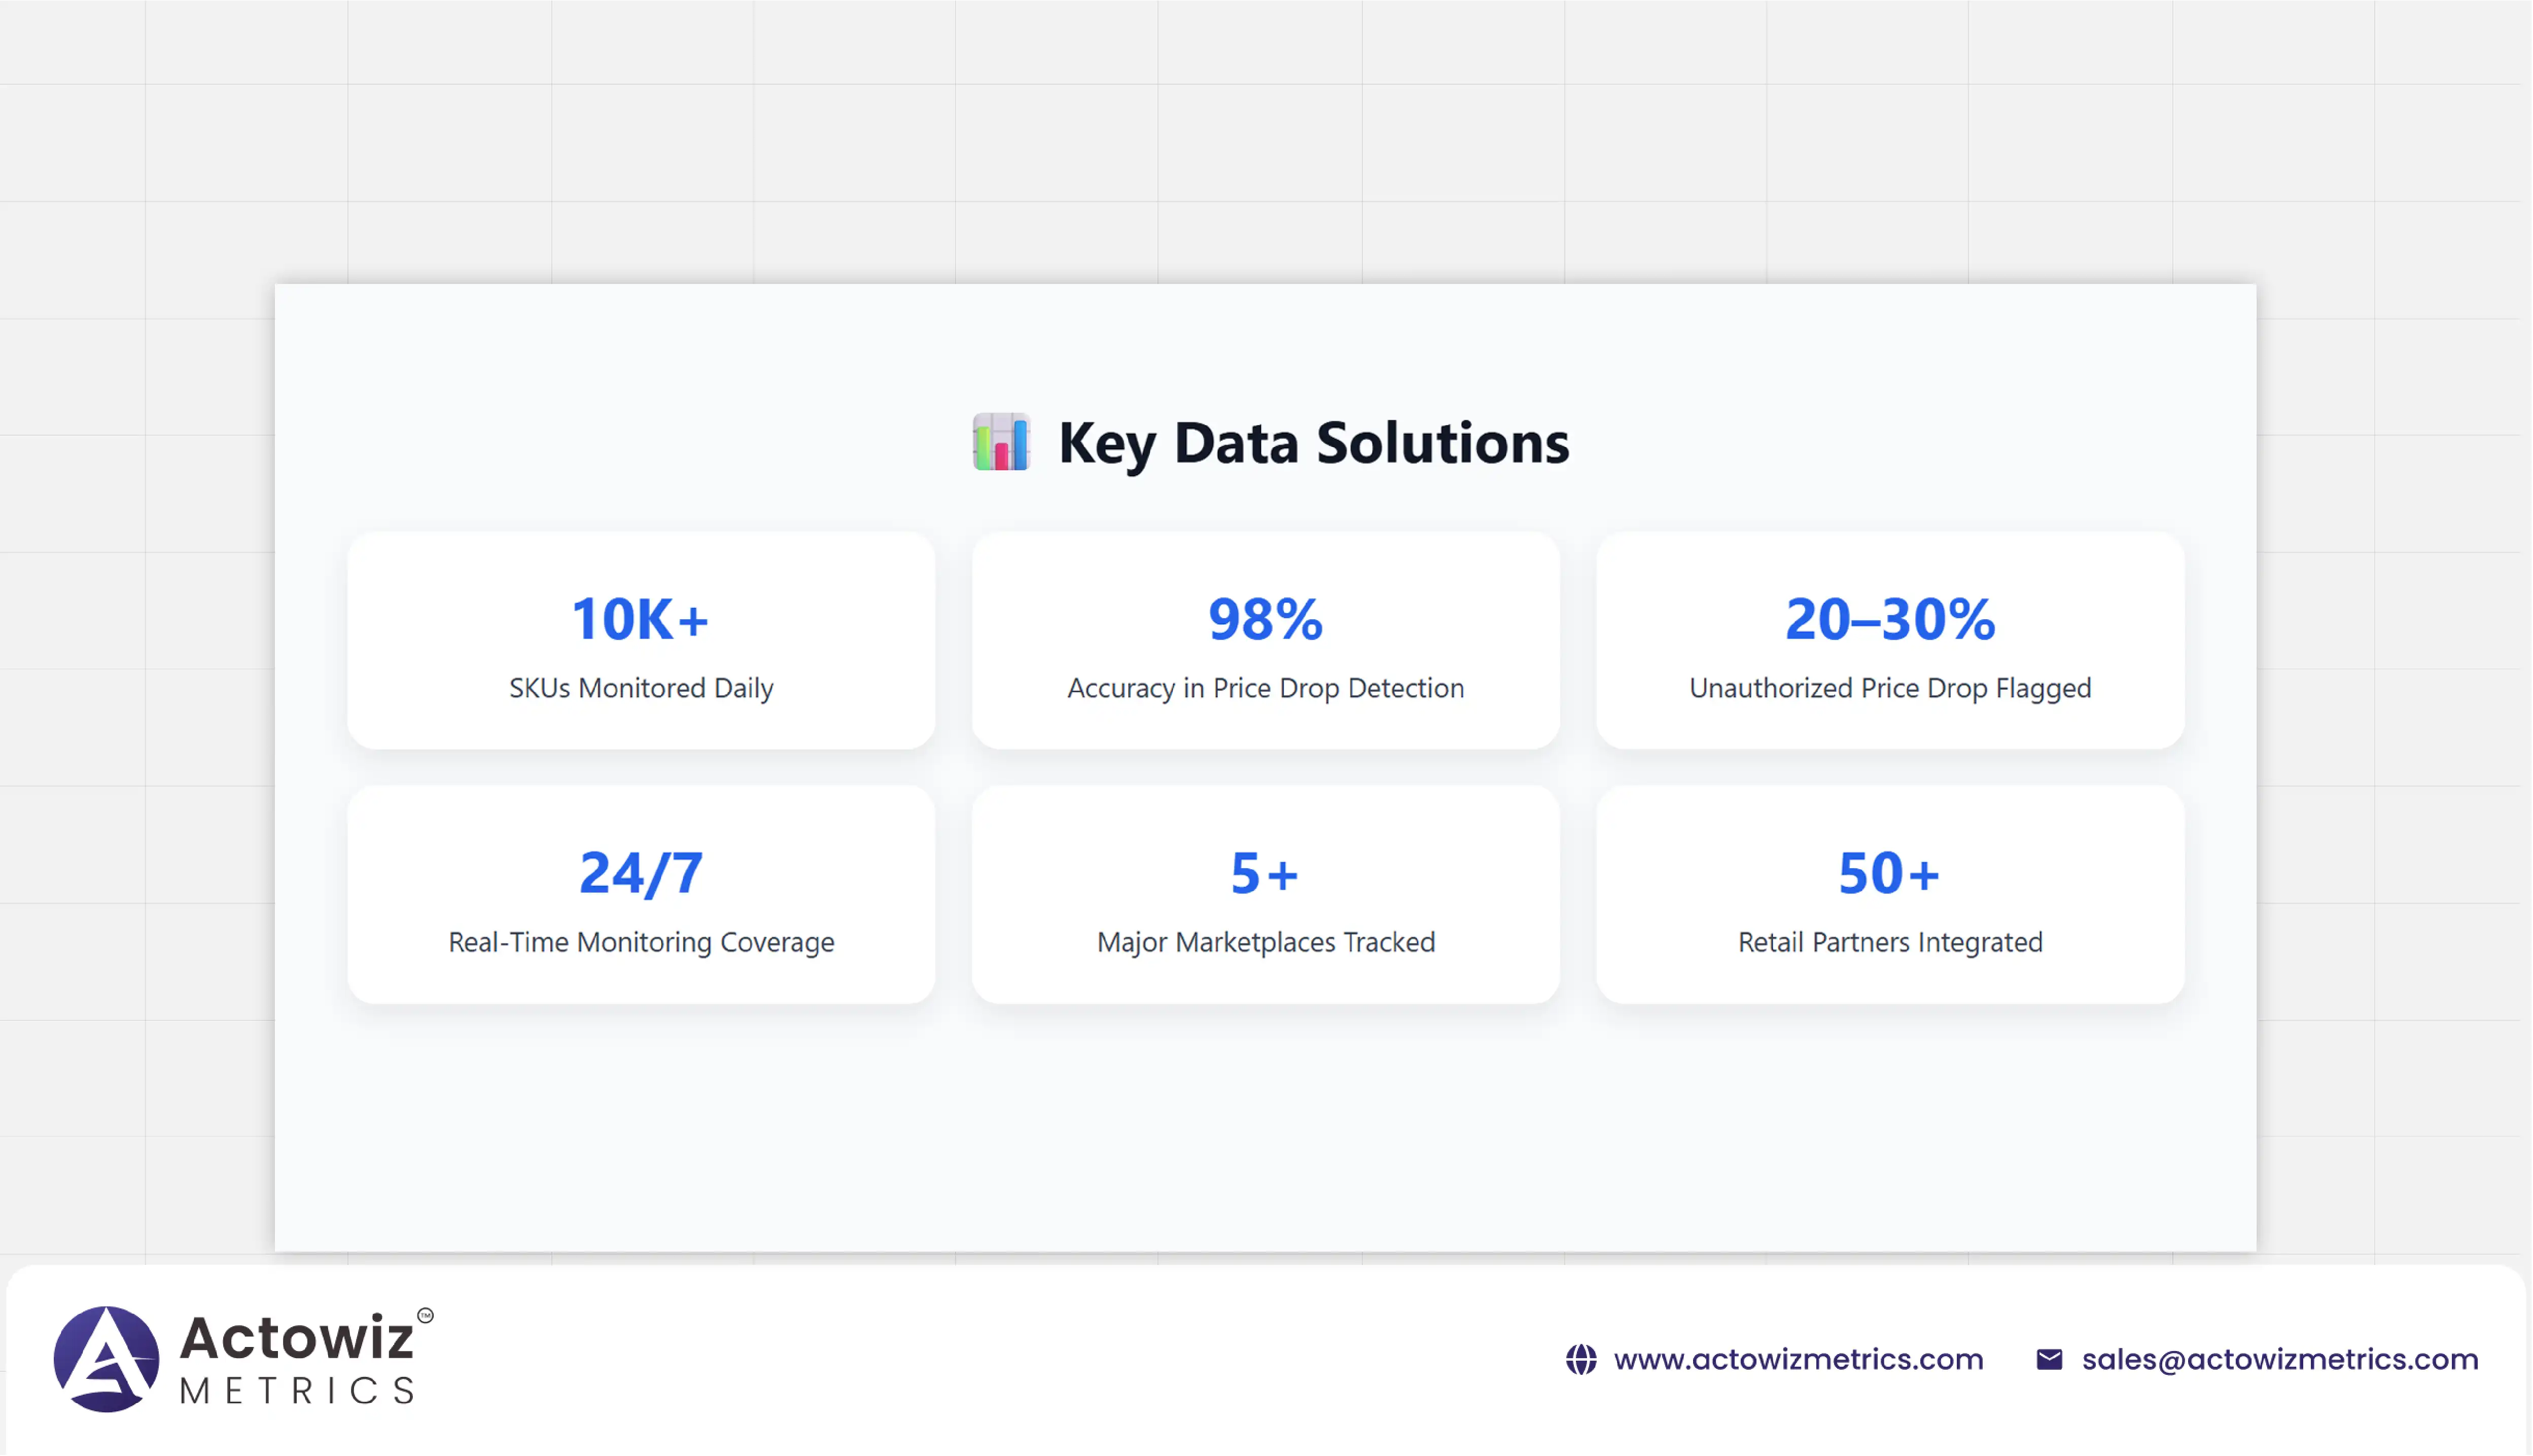
Task: Click the 98% statistic value
Action: point(1265,619)
